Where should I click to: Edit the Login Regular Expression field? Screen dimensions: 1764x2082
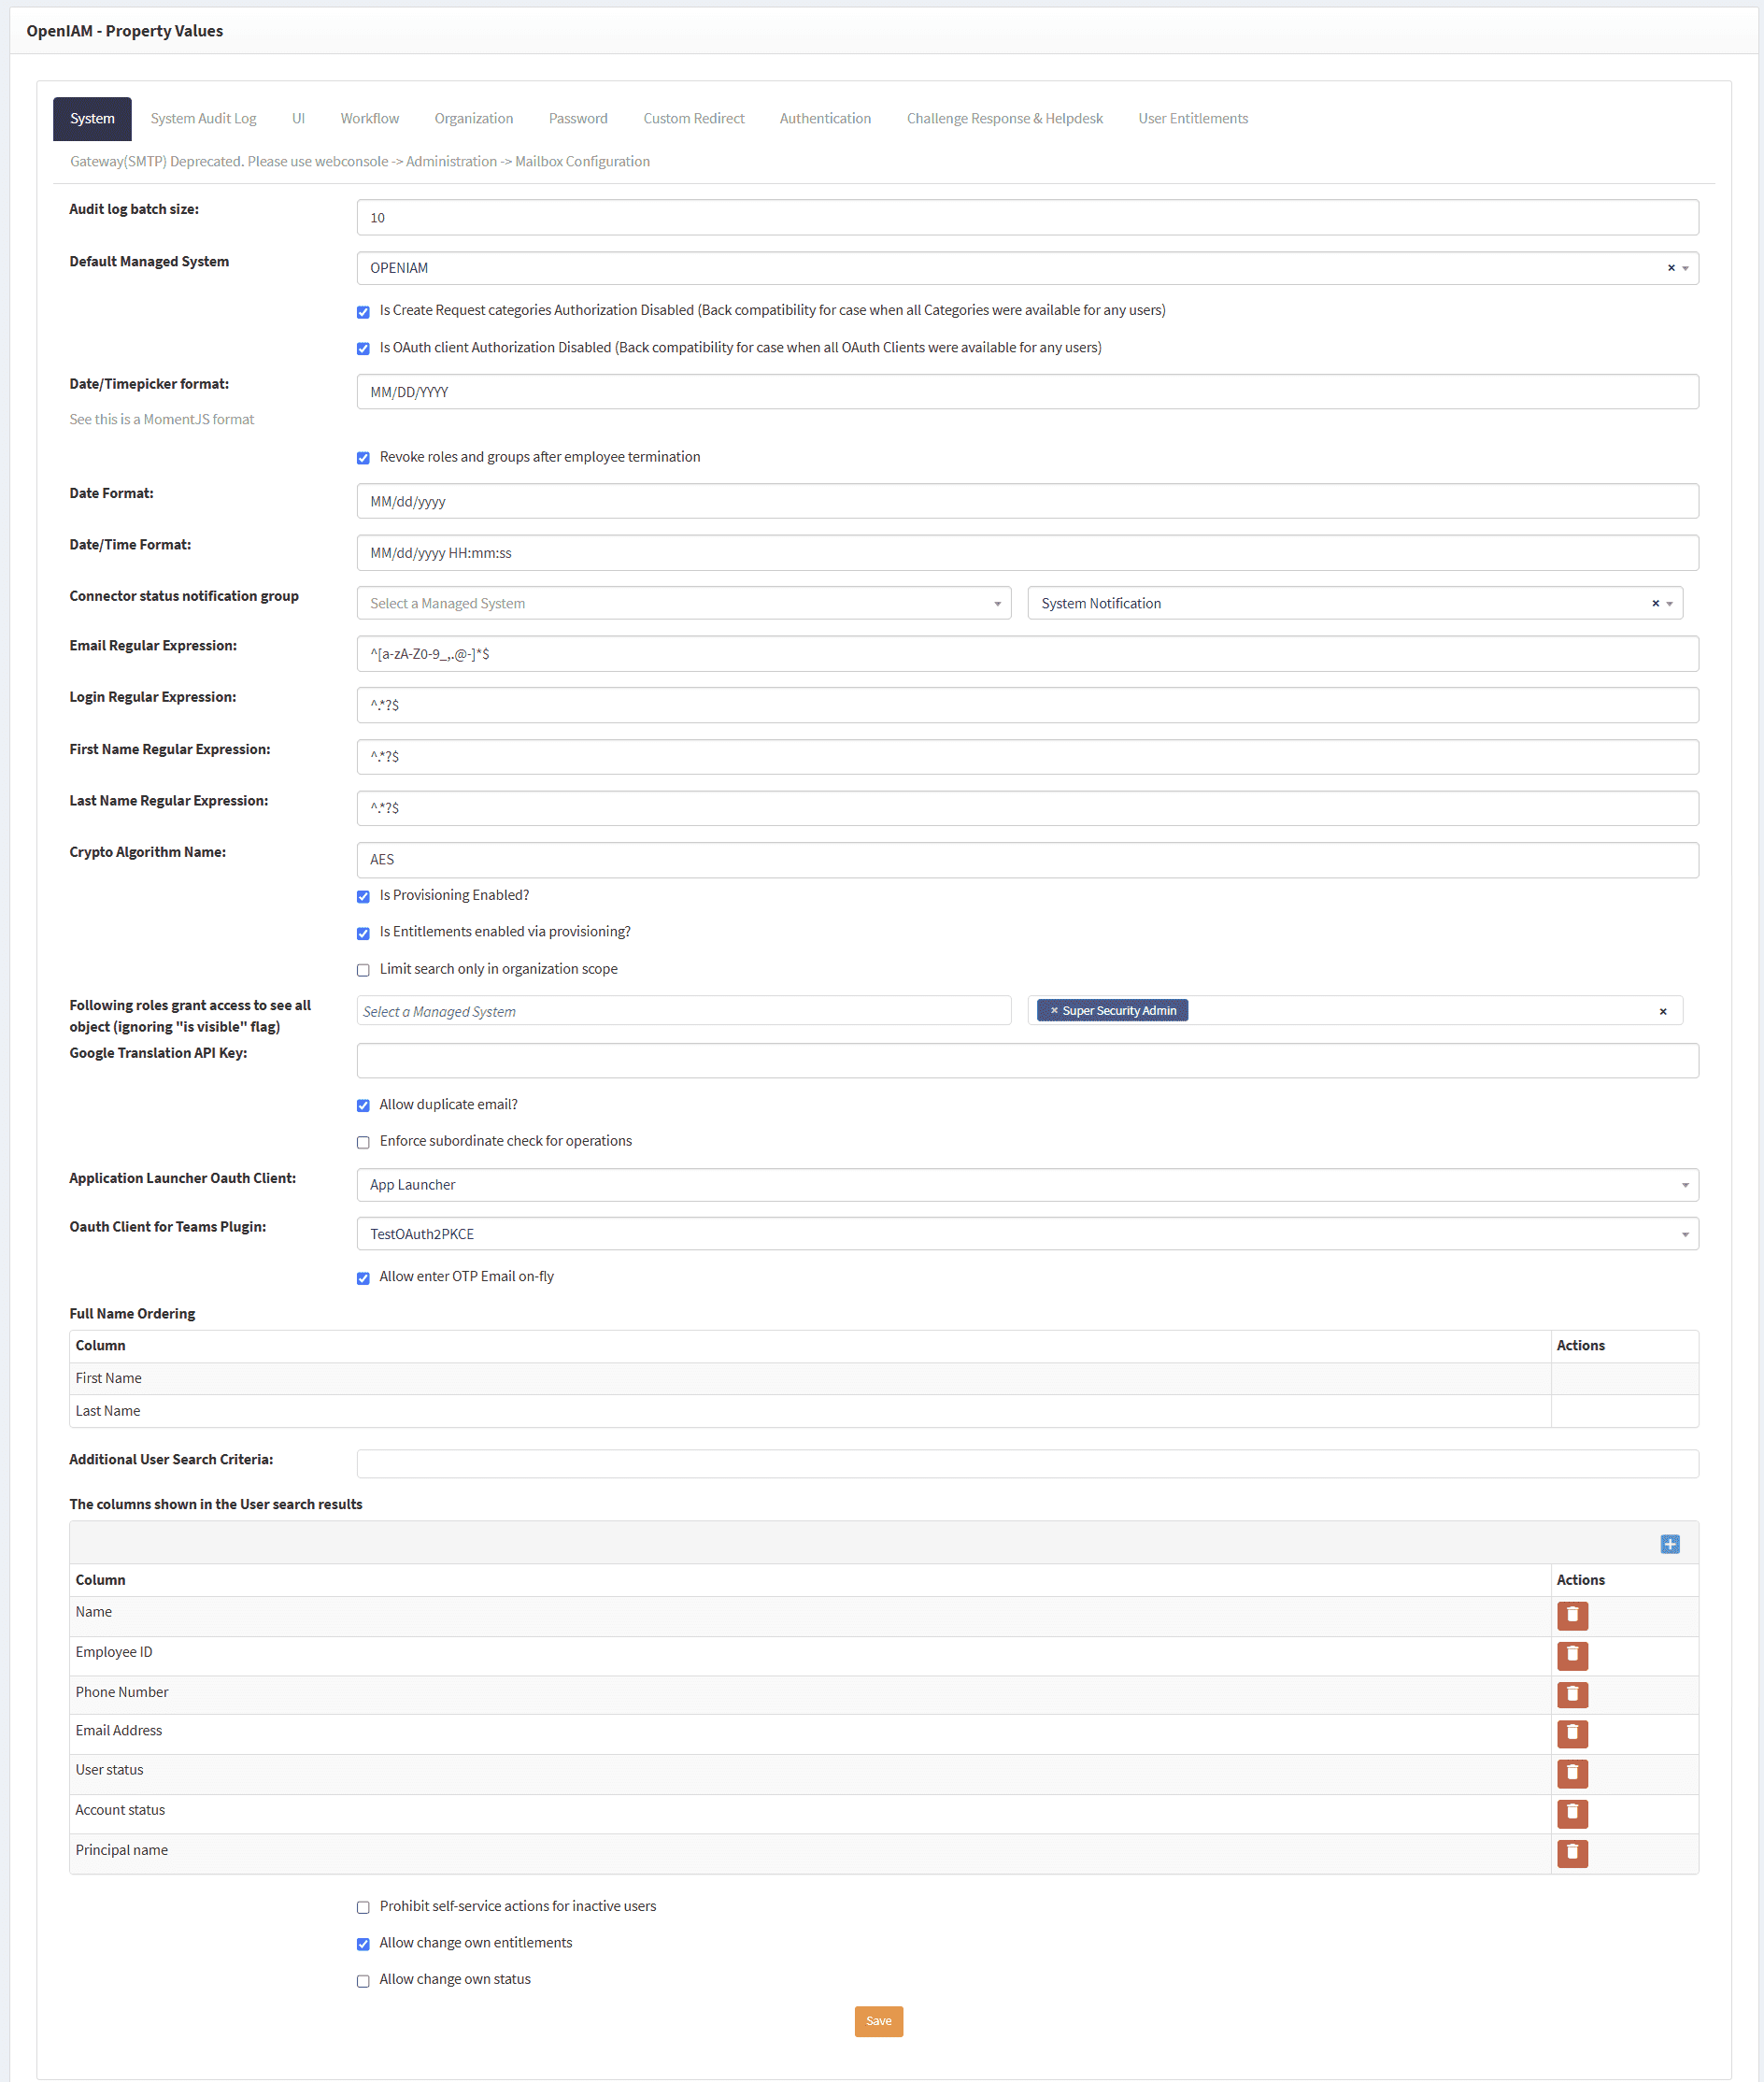1027,705
